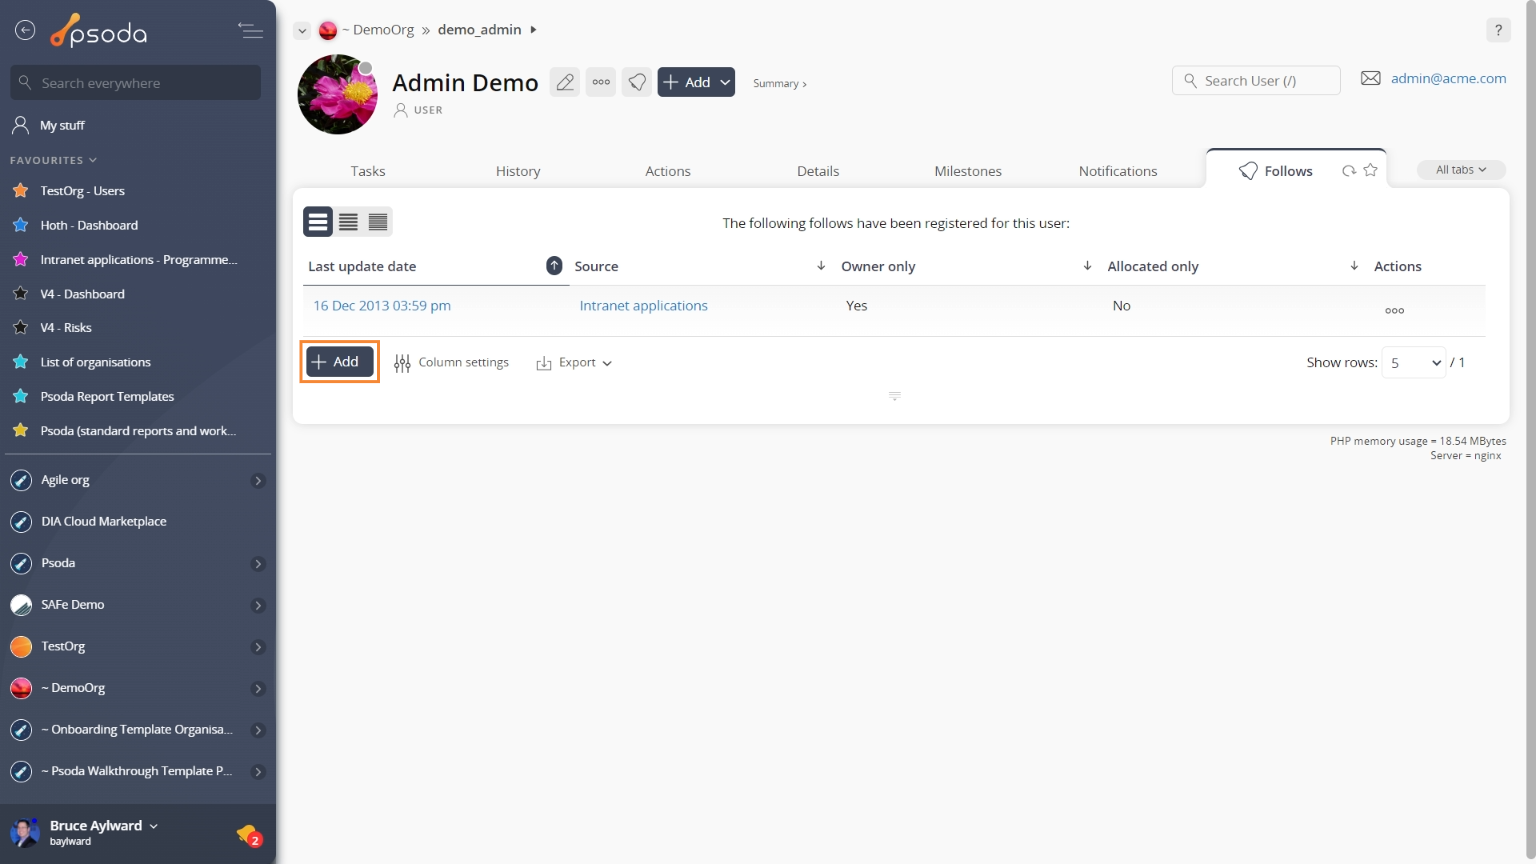This screenshot has height=864, width=1536.
Task: Open the V4 - Dashboard favourite
Action: [x=82, y=294]
